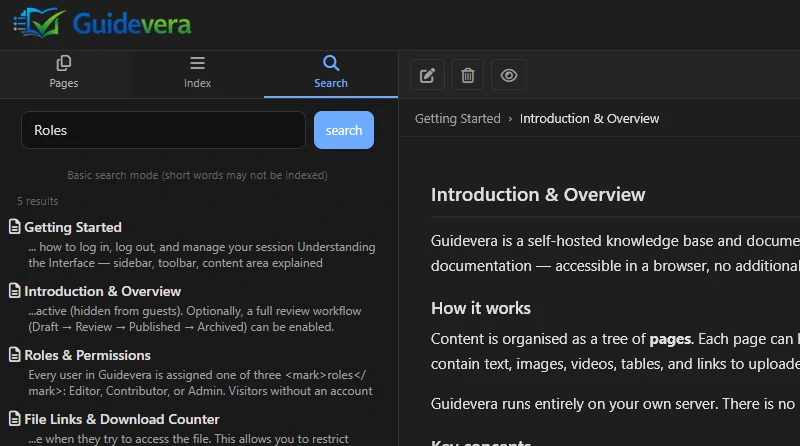Image resolution: width=800 pixels, height=446 pixels.
Task: Click Introduction & Overview in the breadcrumb
Action: [589, 118]
